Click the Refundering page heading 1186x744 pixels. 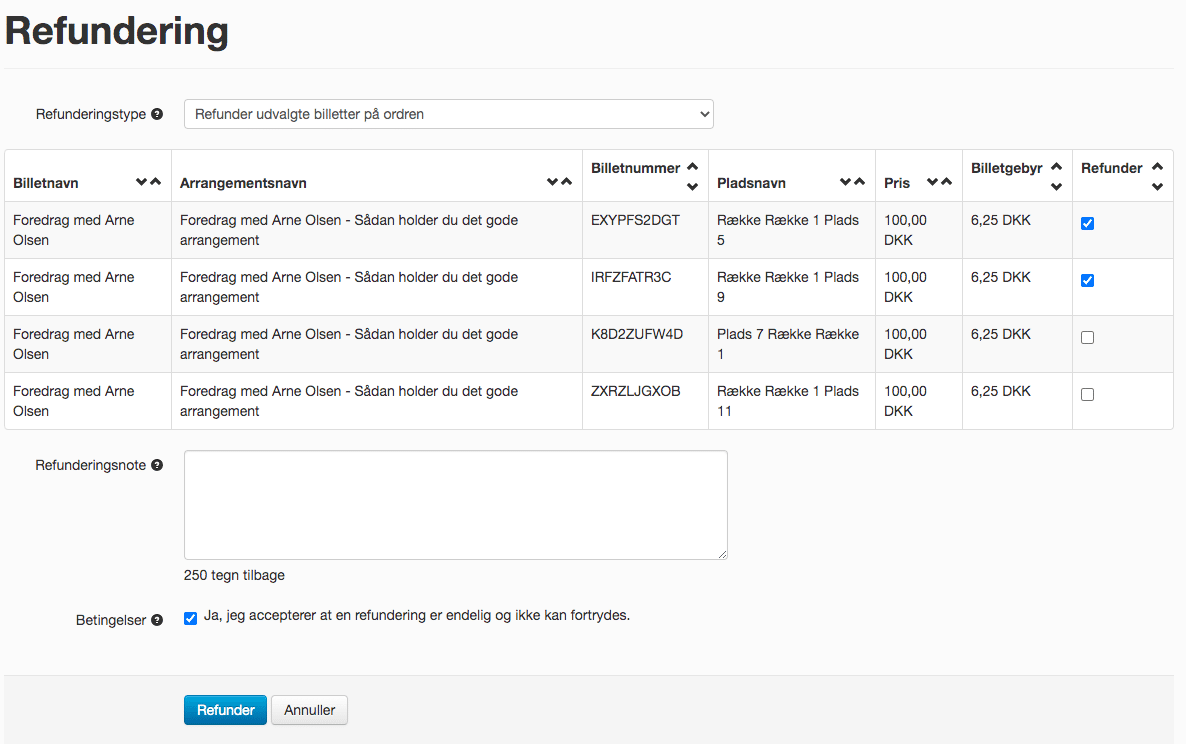[x=116, y=31]
